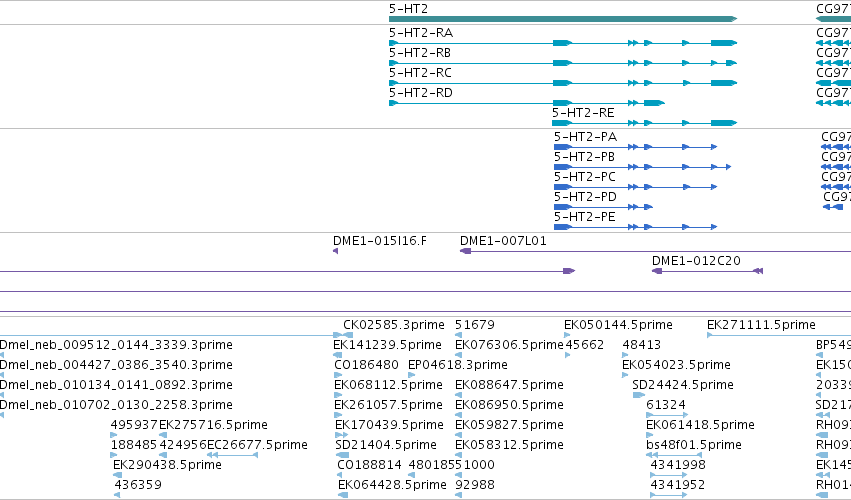Select Dmel_neb_004427_0386_3540.3prime label

coord(116,365)
